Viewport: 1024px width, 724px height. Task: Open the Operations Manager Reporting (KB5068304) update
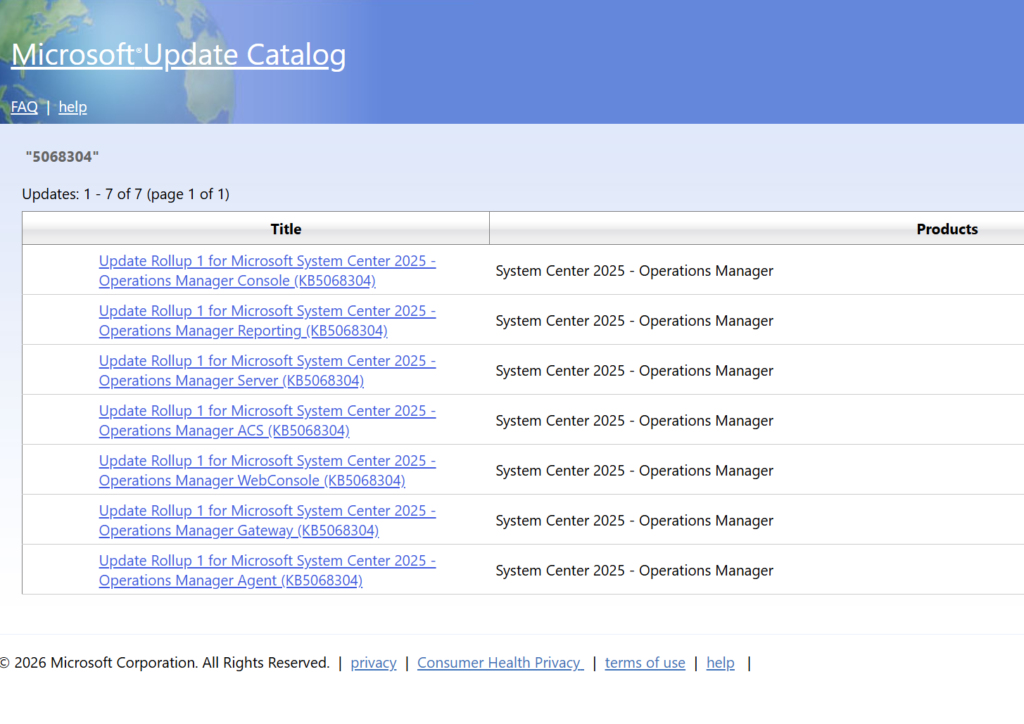click(267, 321)
